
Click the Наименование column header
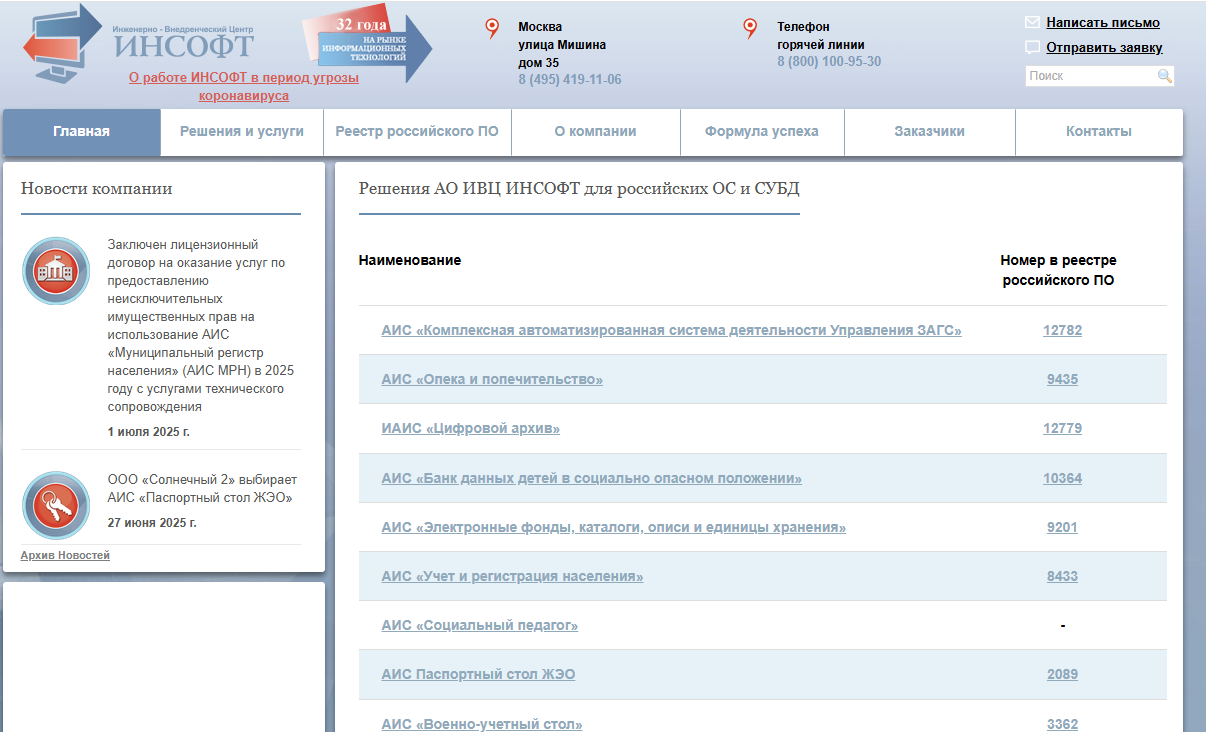410,260
